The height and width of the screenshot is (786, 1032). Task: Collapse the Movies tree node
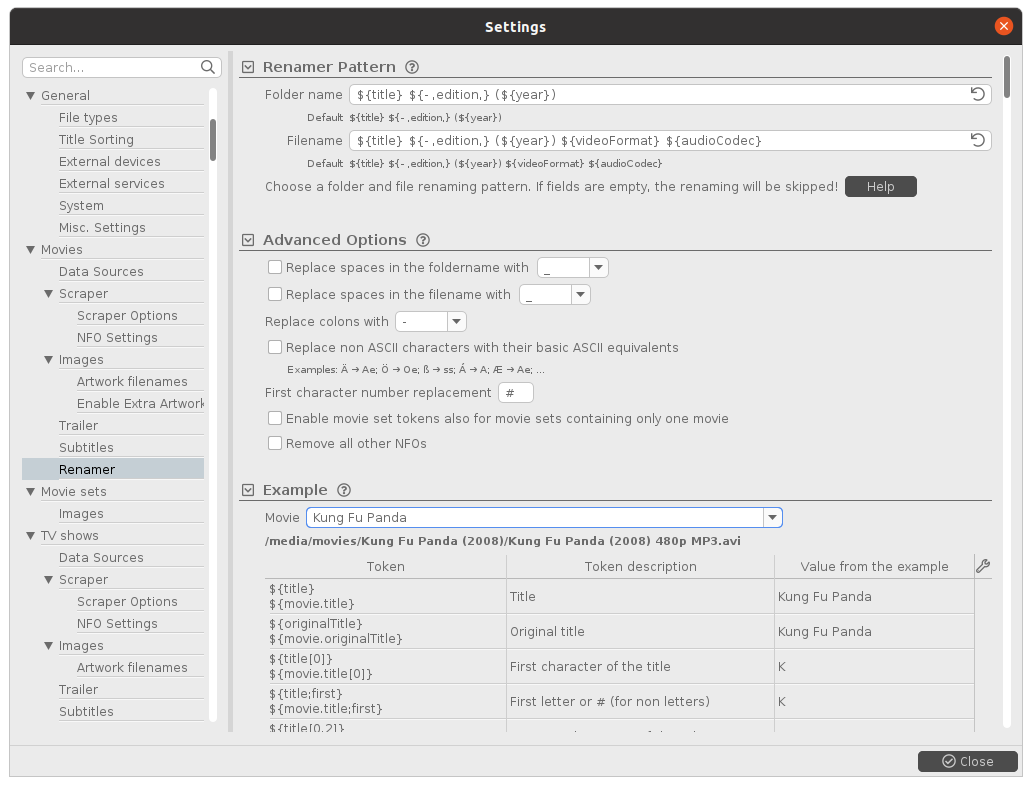point(31,250)
